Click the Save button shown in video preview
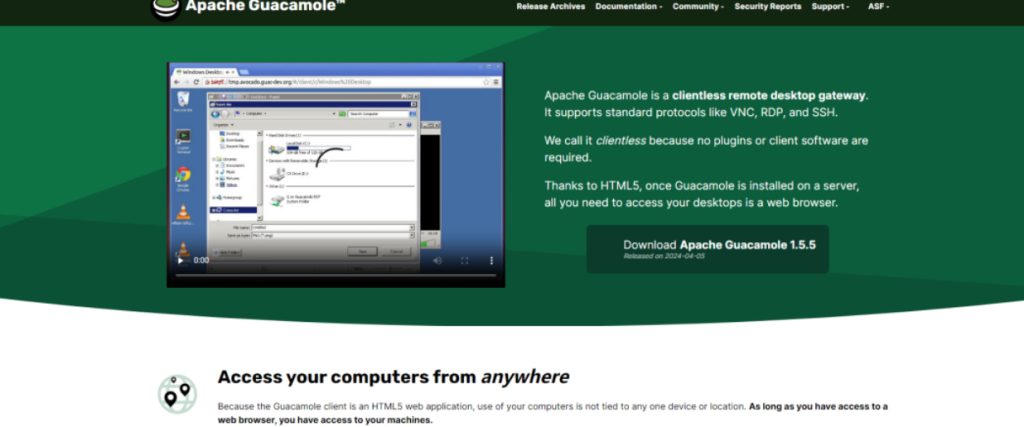This screenshot has height=427, width=1024. pyautogui.click(x=363, y=251)
